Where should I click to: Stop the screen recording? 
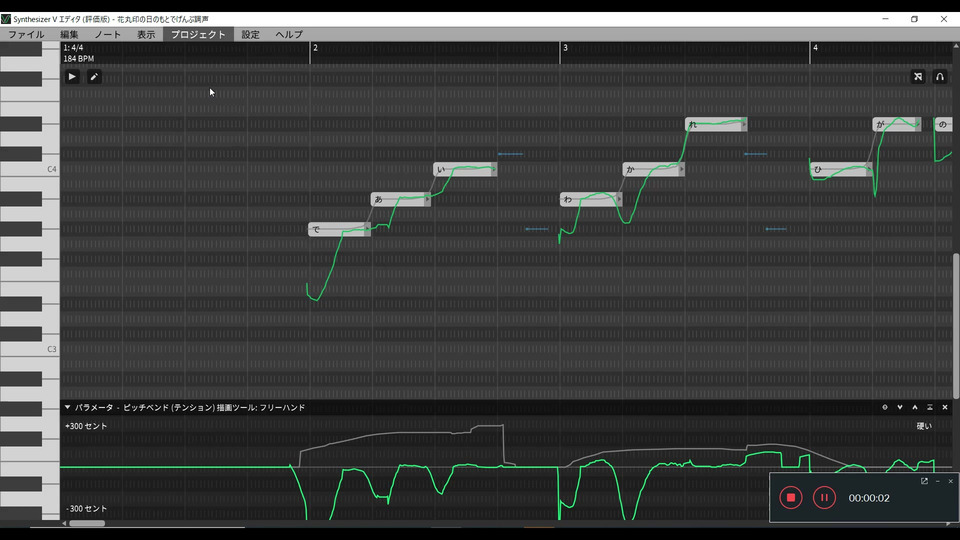tap(790, 498)
